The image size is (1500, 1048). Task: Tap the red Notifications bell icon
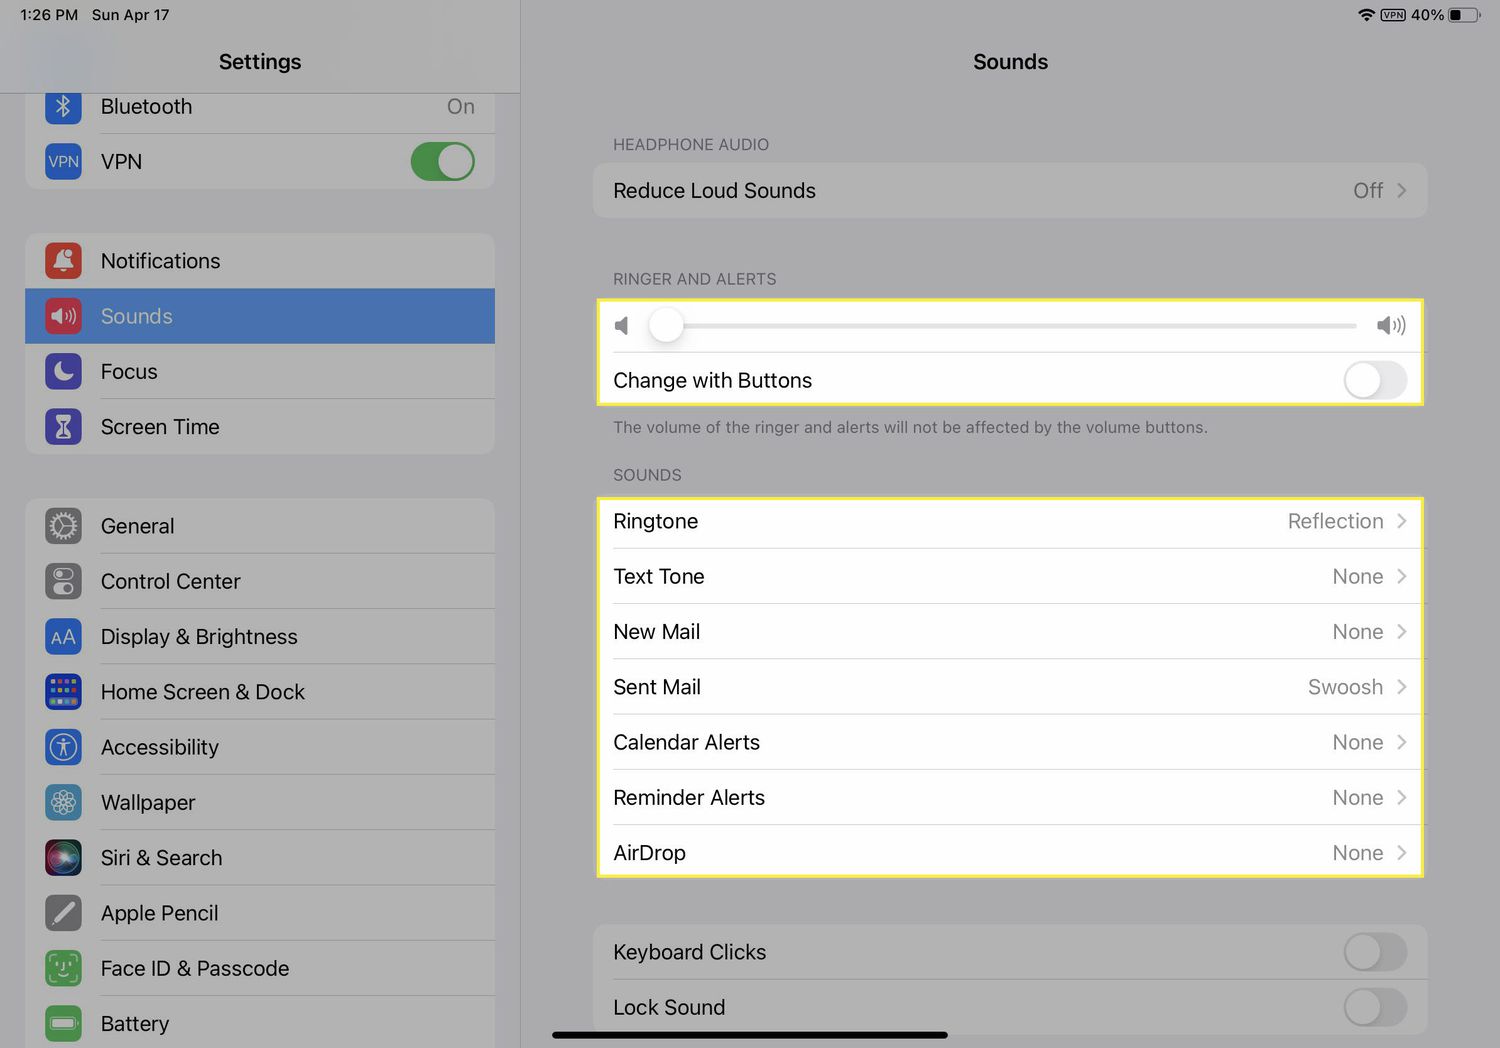coord(63,261)
